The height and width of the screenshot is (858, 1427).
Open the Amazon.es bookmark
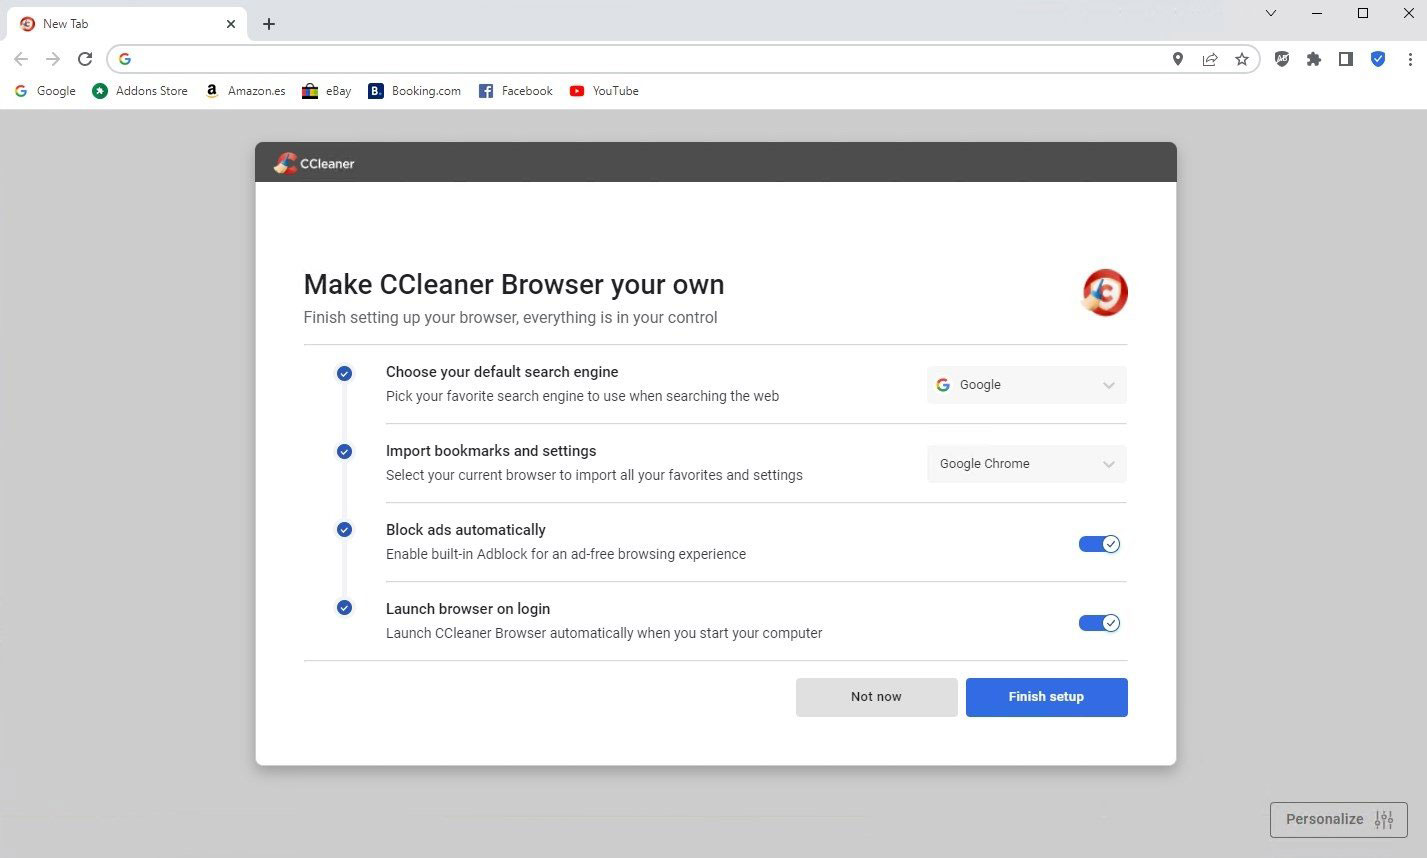point(245,91)
